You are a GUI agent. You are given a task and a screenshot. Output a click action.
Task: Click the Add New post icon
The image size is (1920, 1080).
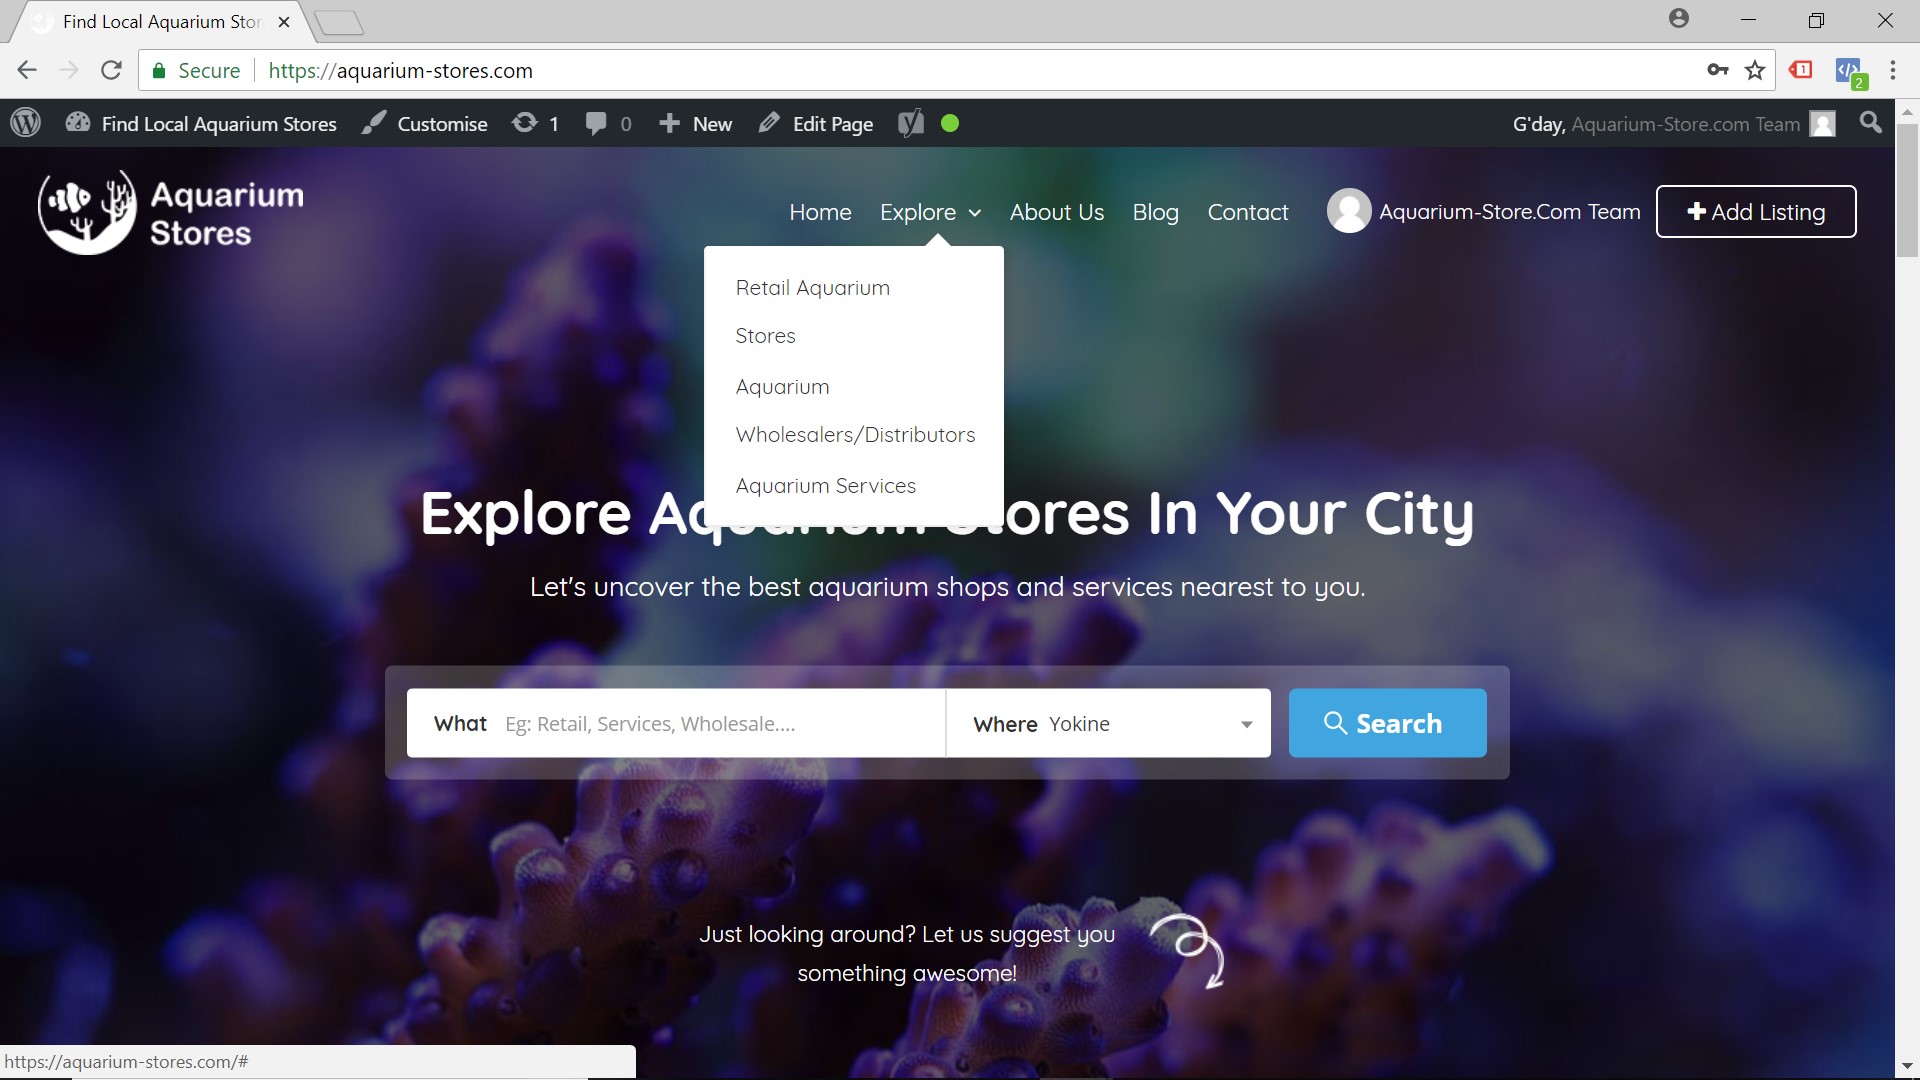coord(694,124)
